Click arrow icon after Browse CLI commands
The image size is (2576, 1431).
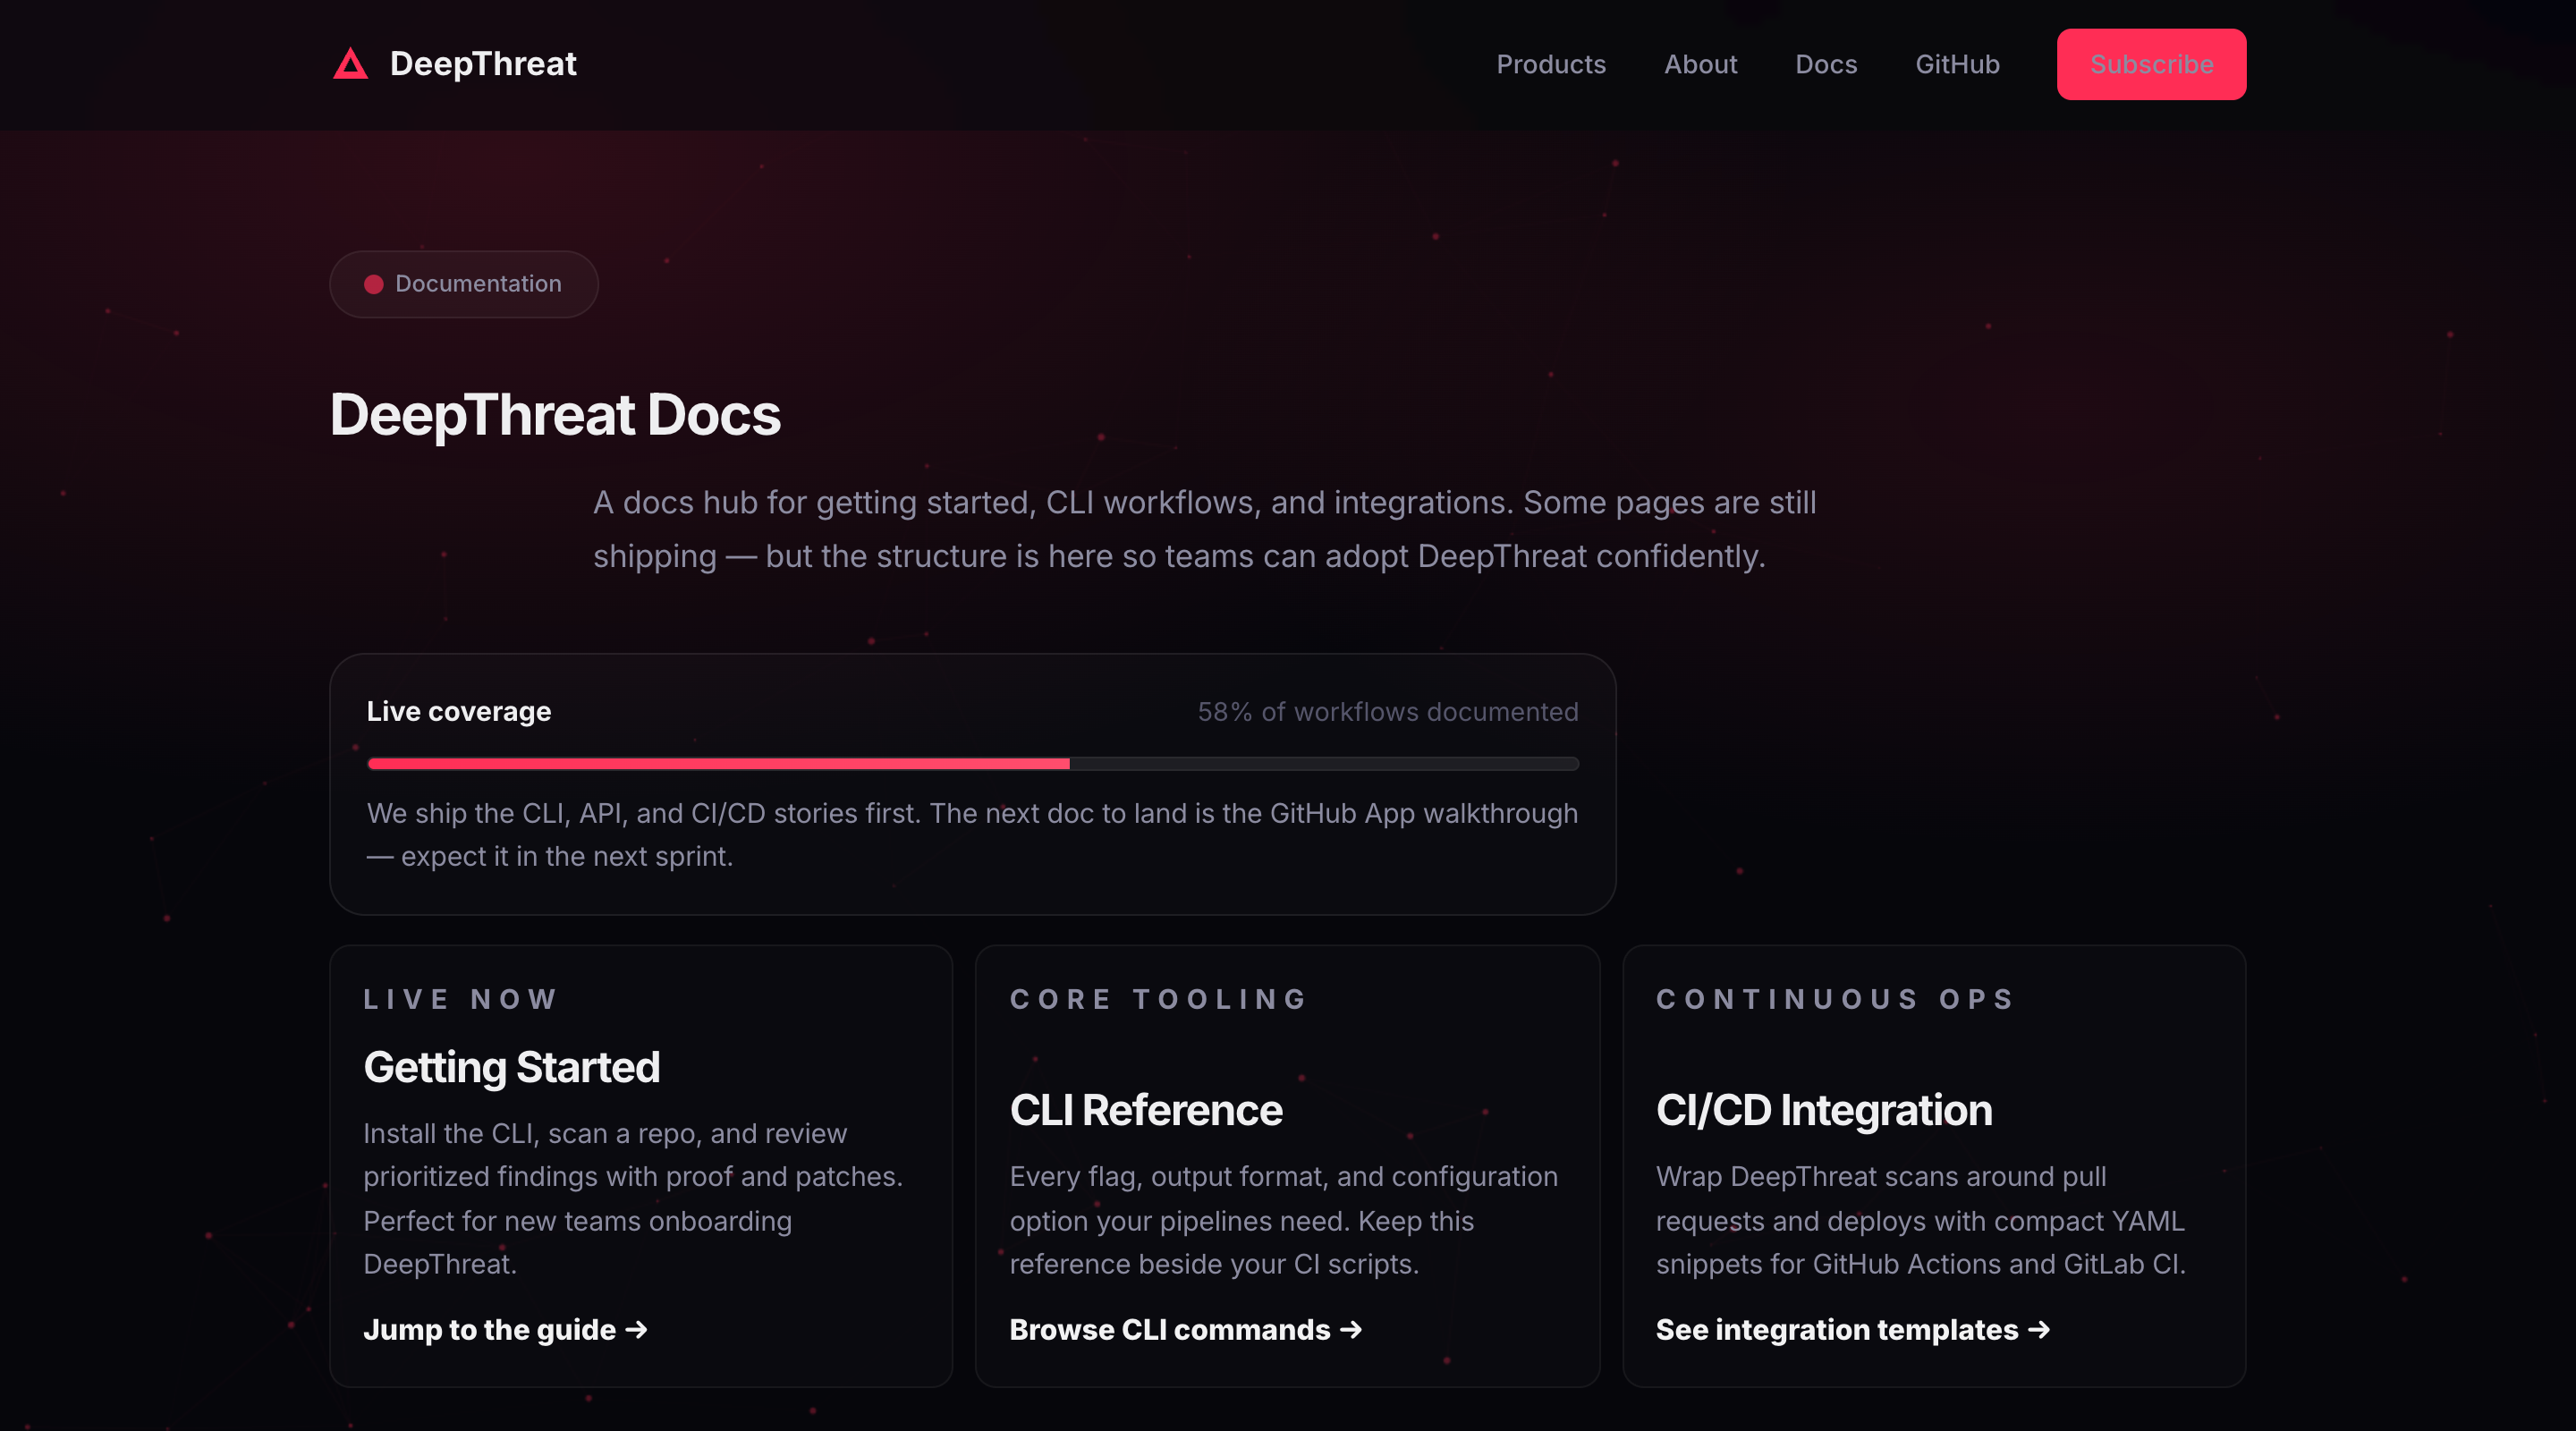point(1350,1330)
